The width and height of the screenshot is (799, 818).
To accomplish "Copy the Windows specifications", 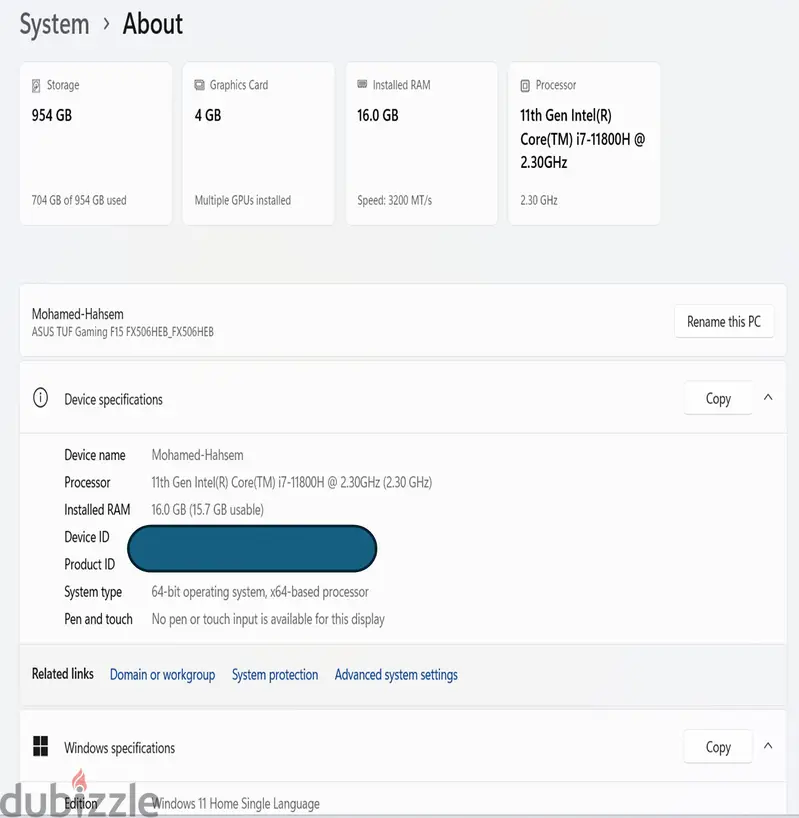I will click(x=718, y=747).
